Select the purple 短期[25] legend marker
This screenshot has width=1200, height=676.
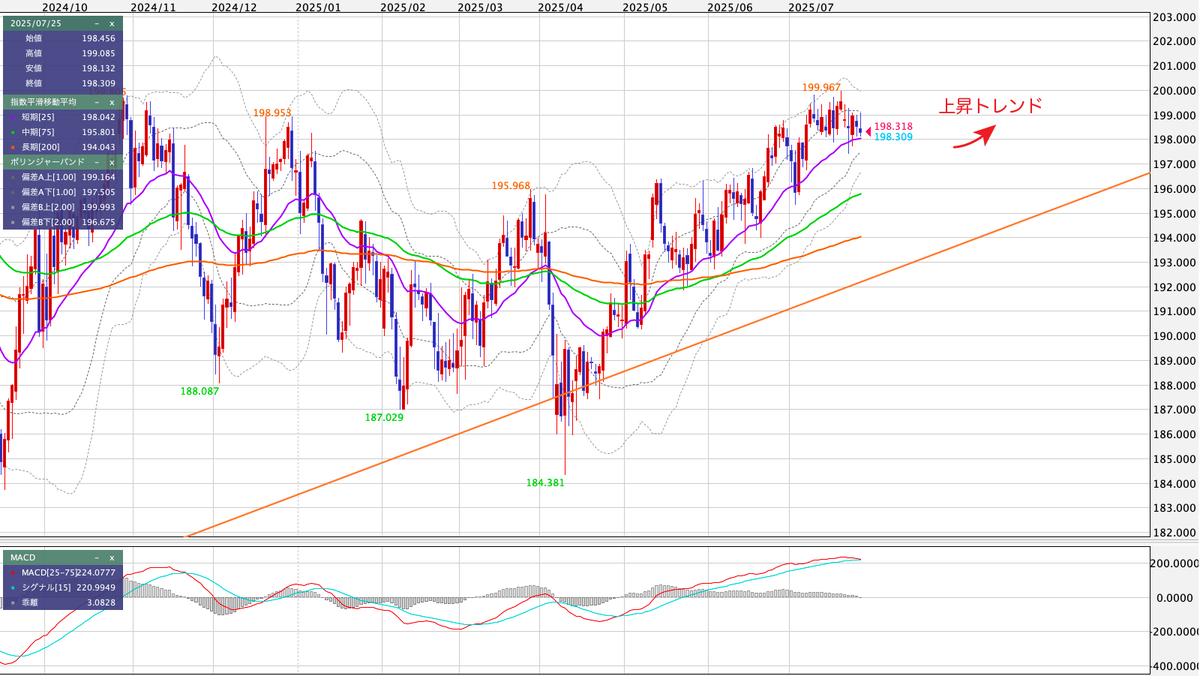pos(12,117)
